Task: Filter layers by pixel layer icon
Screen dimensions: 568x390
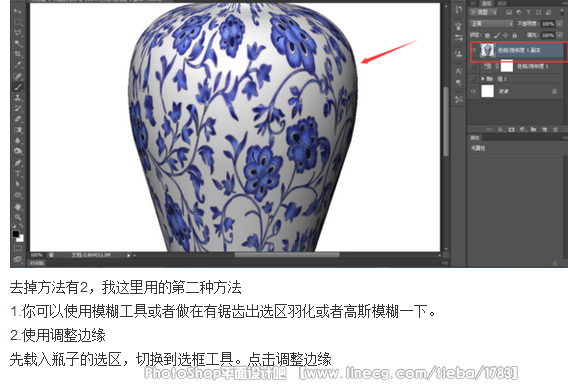Action: click(x=509, y=12)
